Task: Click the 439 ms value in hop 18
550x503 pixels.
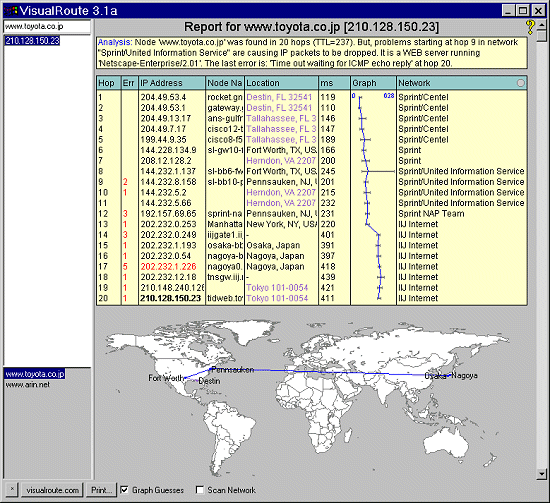Action: 328,277
